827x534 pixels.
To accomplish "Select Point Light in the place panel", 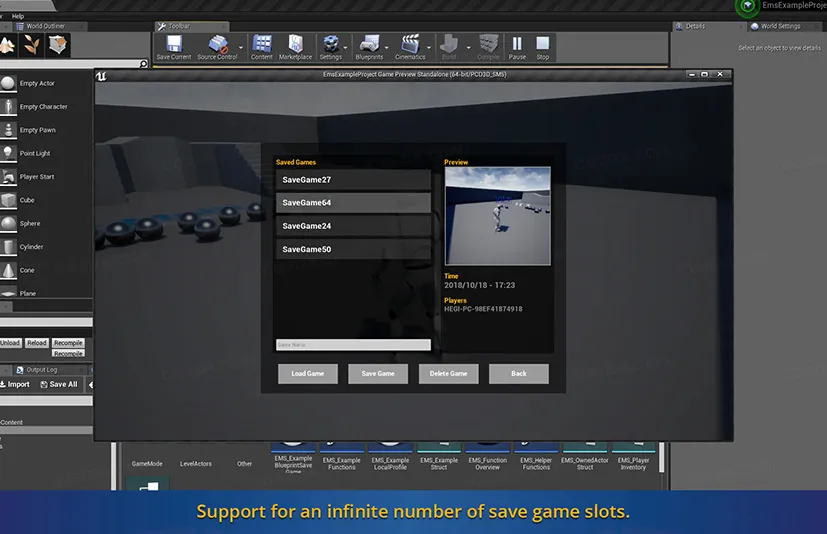I will click(46, 153).
